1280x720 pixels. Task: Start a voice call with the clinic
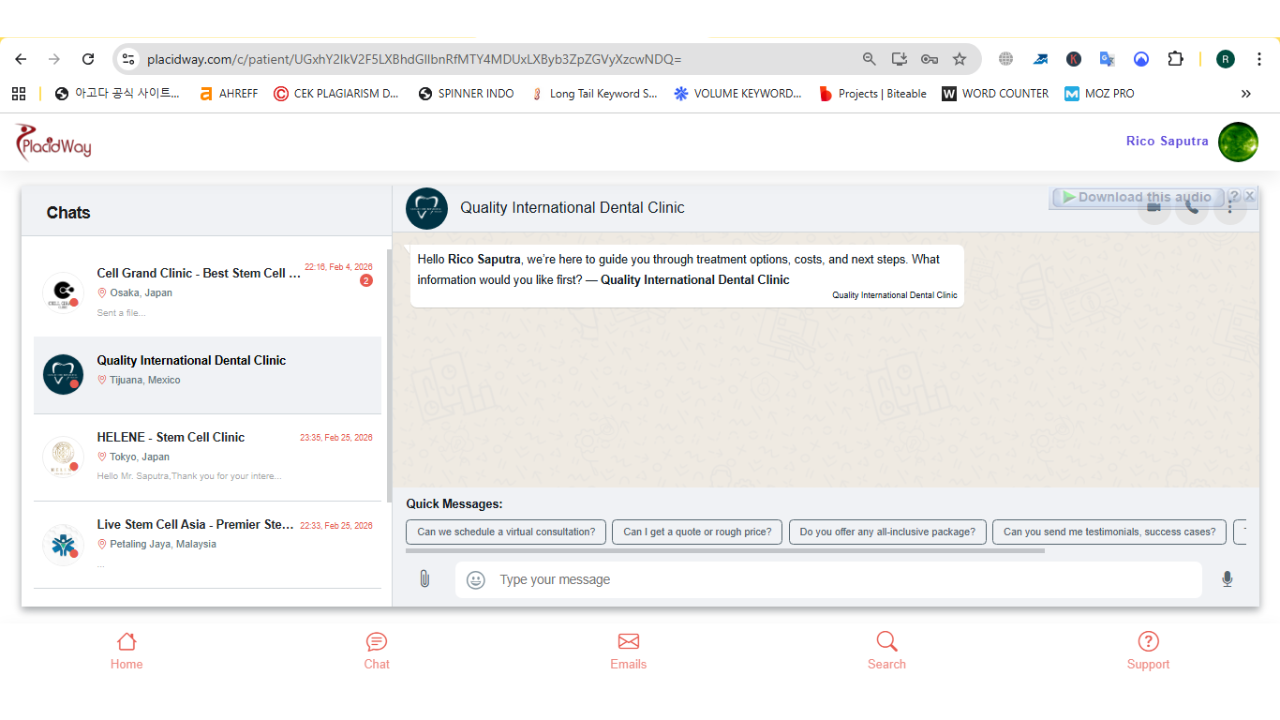pyautogui.click(x=1191, y=207)
